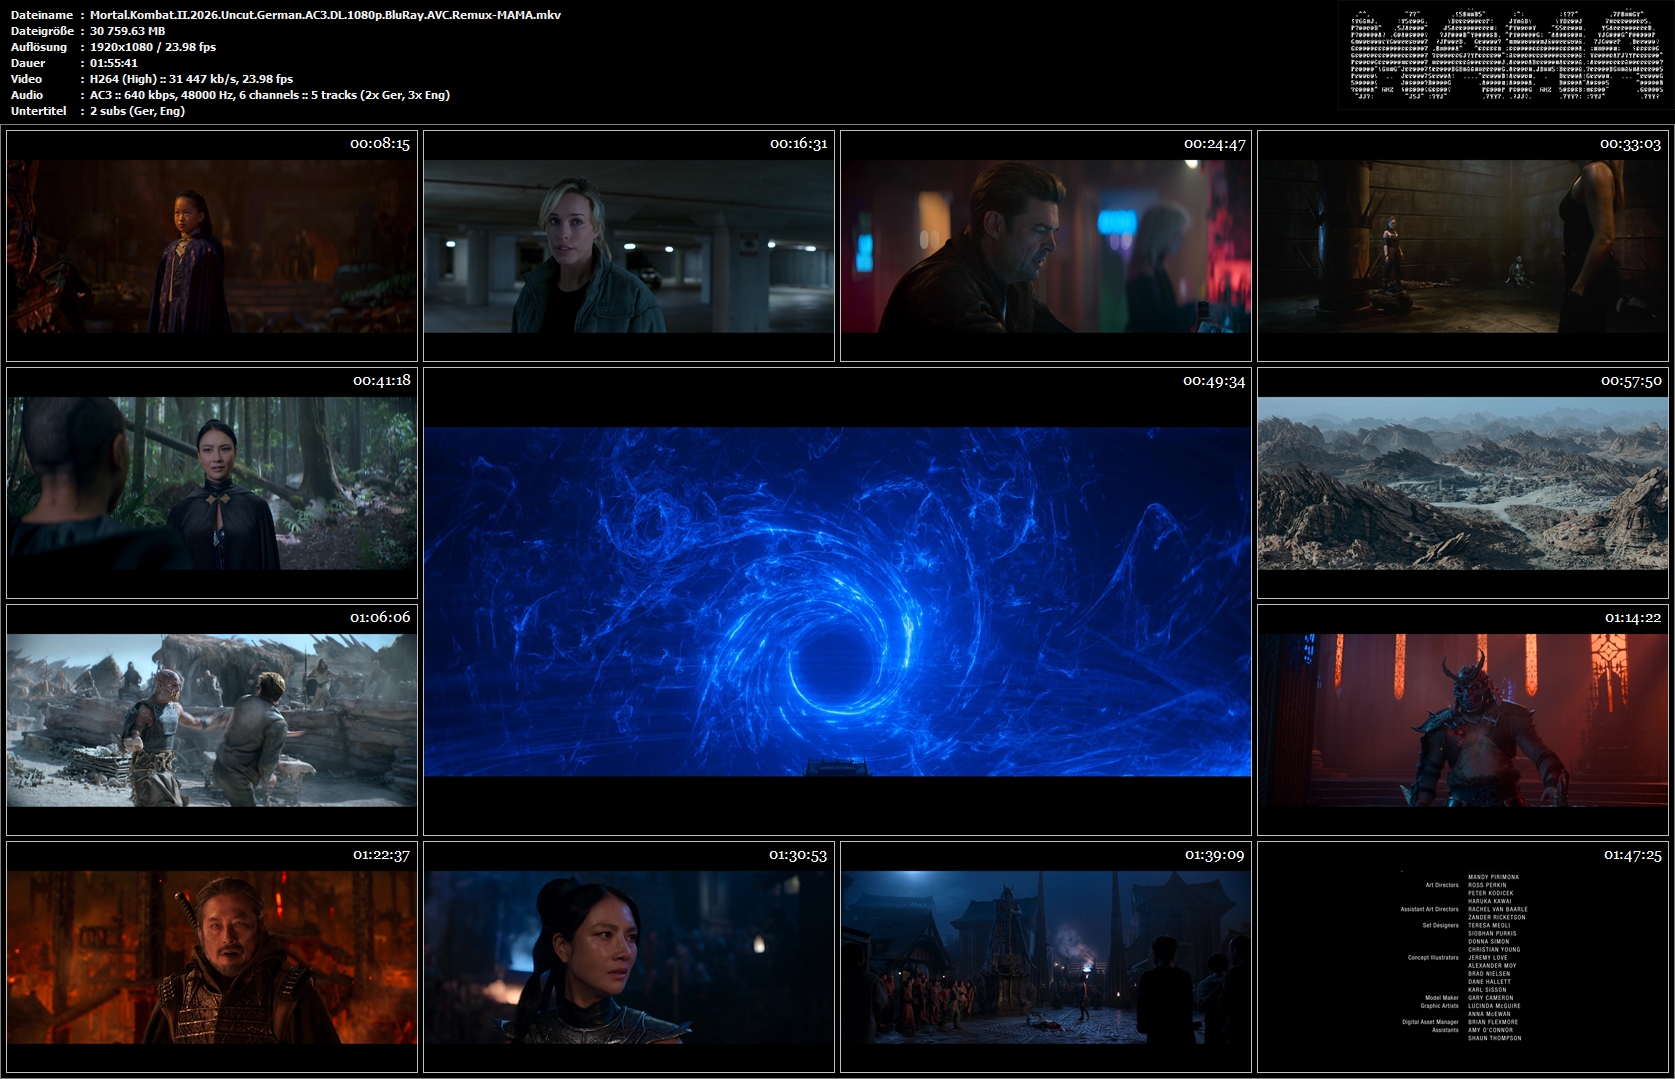Viewport: 1675px width, 1079px height.
Task: Select the forest scene thumbnail 00:41:18
Action: 212,483
